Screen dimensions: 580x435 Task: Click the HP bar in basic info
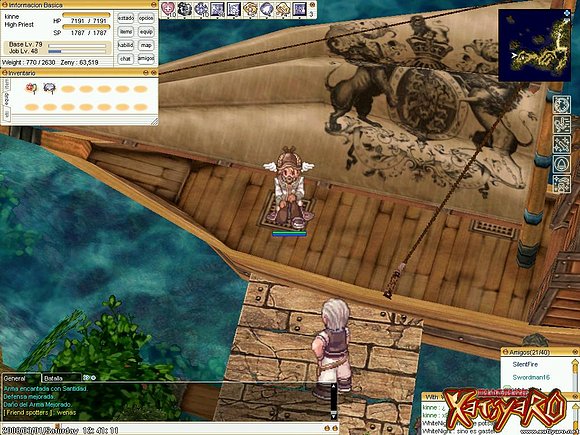coord(86,14)
